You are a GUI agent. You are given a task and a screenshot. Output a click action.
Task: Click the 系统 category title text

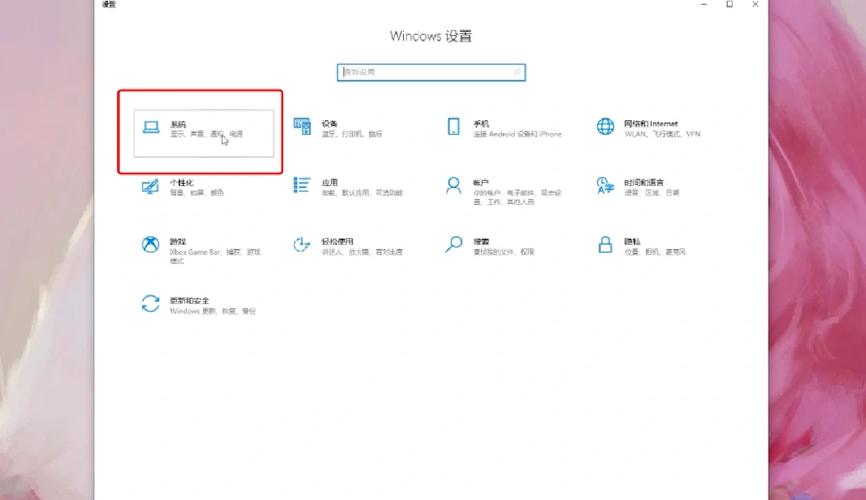(x=178, y=124)
